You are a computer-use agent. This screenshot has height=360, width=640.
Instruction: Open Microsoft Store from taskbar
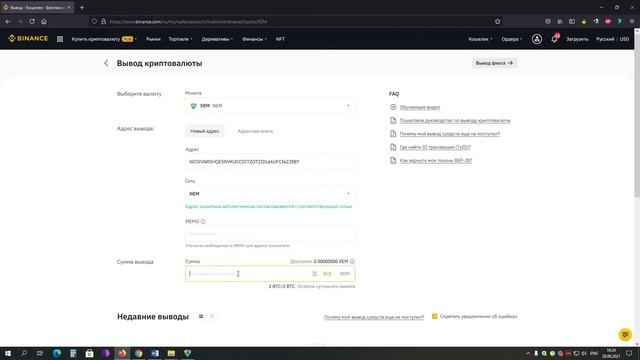89,353
